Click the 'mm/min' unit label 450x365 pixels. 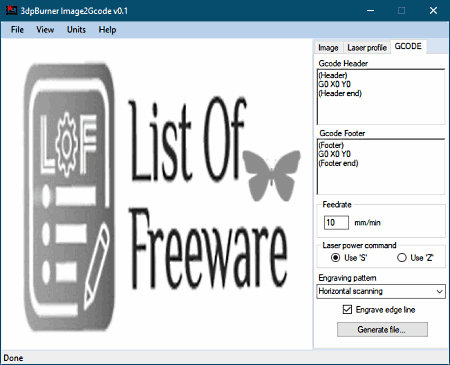click(x=367, y=223)
